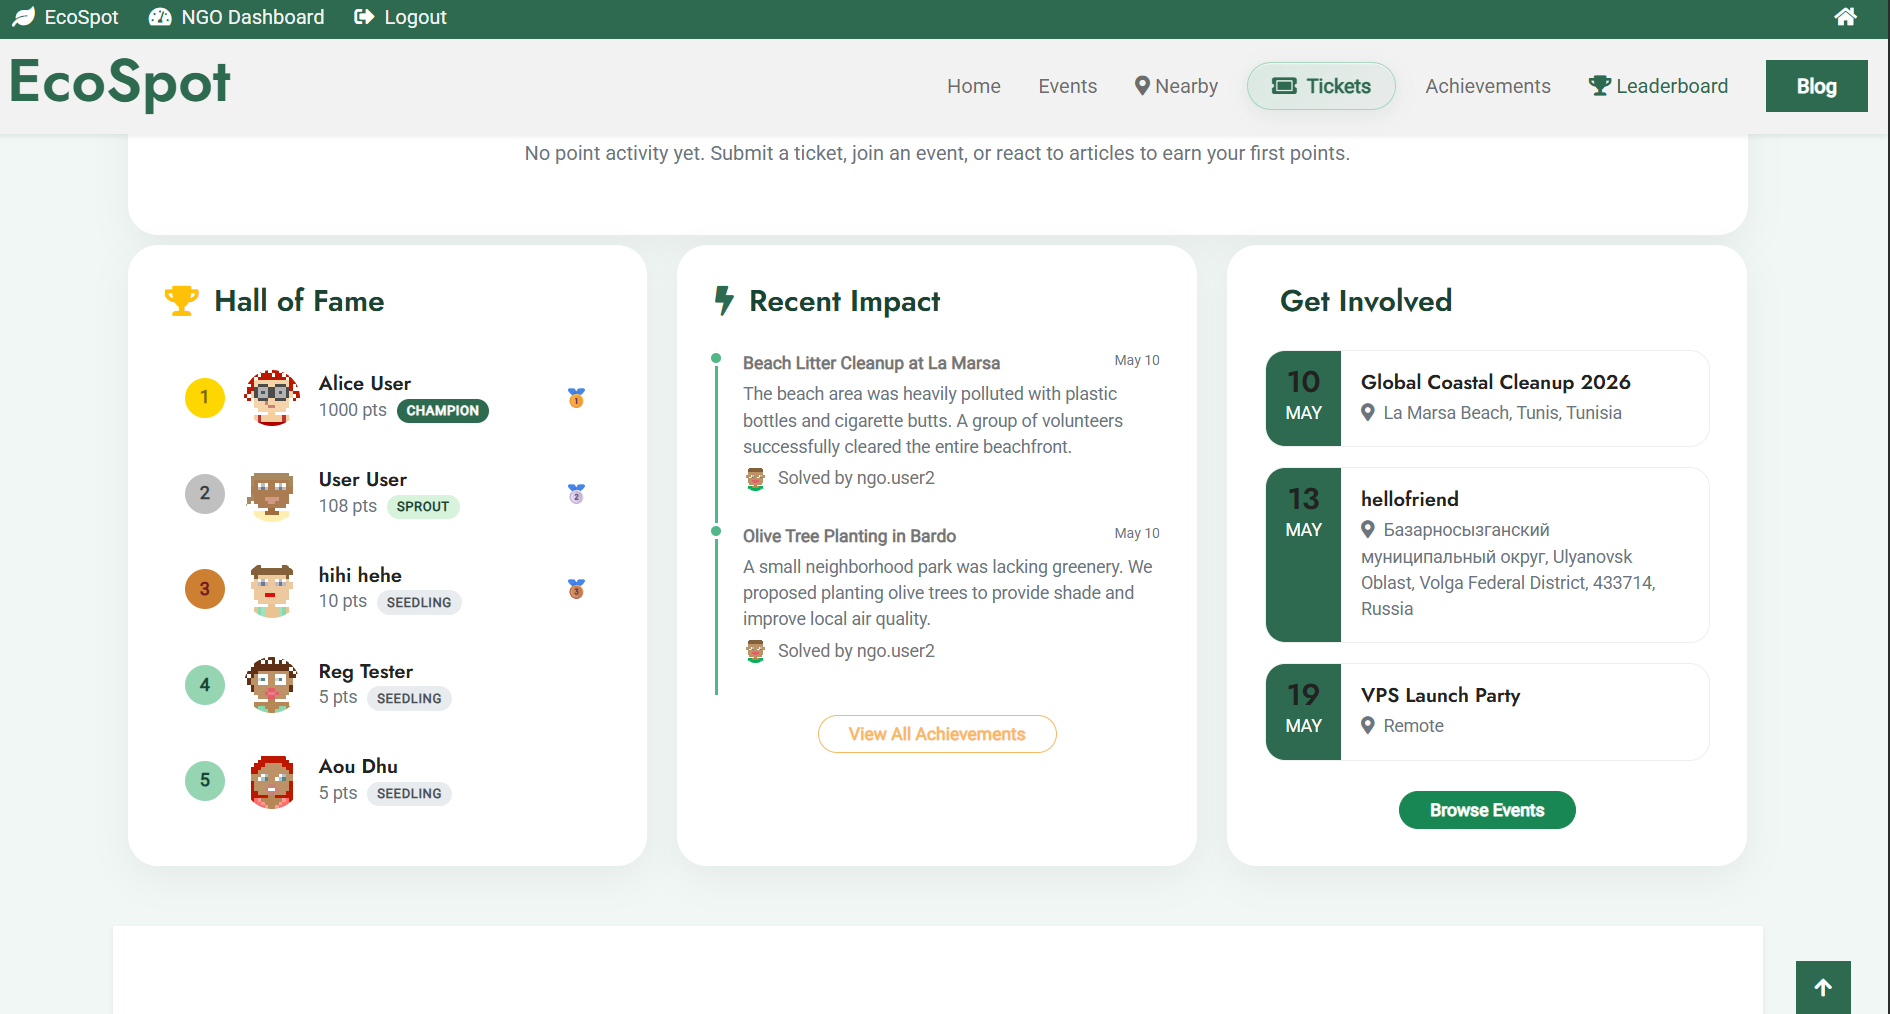Viewport: 1890px width, 1014px height.
Task: Click solver avatar under Olive Tree Planting
Action: pyautogui.click(x=756, y=652)
